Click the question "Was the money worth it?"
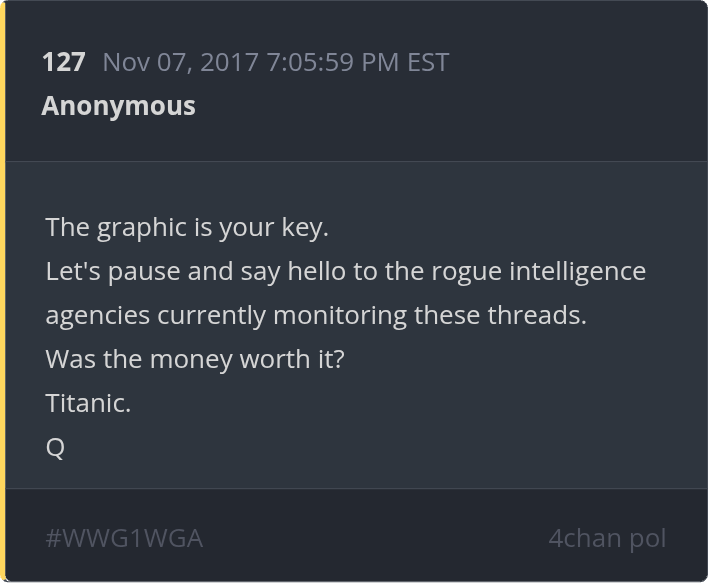The height and width of the screenshot is (584, 710). coord(195,359)
